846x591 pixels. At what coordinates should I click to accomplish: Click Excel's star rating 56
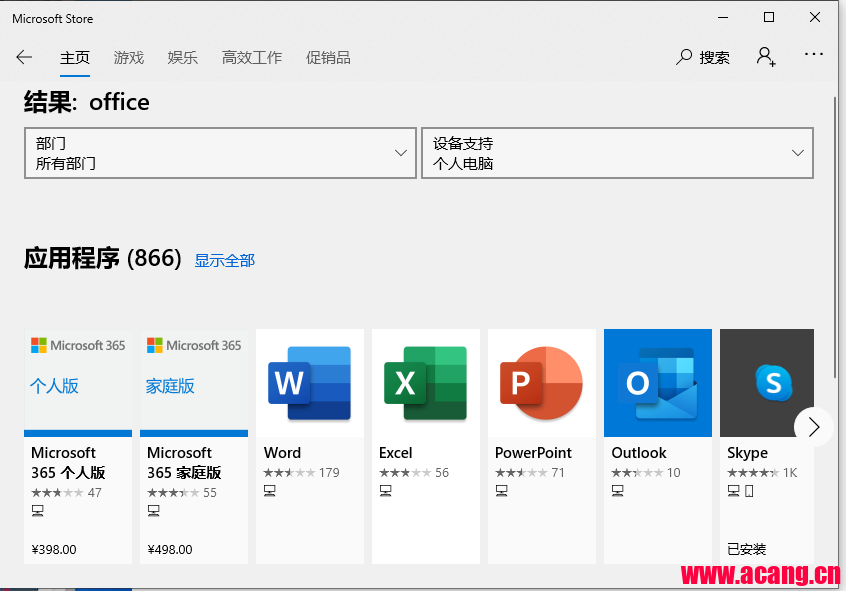(x=414, y=473)
